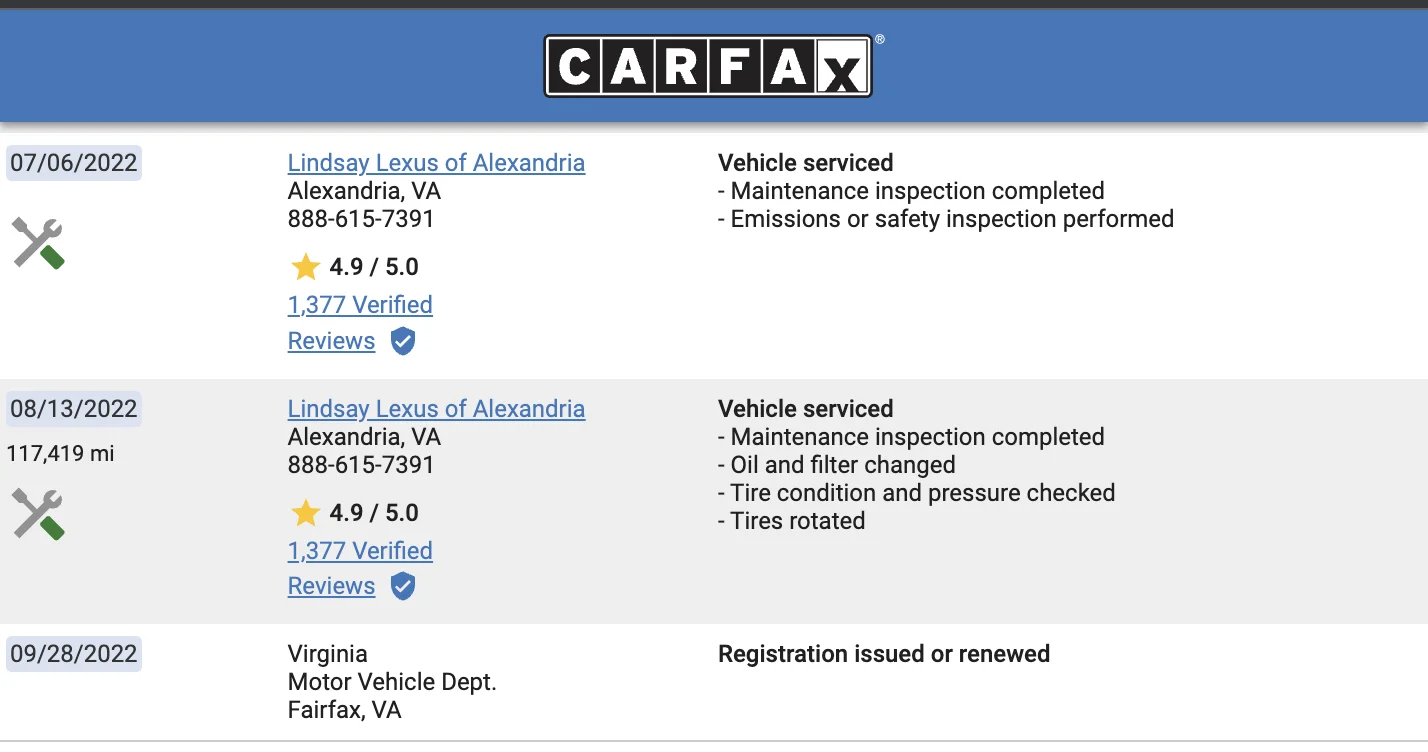Open 1,377 Verified link in first record
Screen dimensions: 1428x752
tap(360, 305)
